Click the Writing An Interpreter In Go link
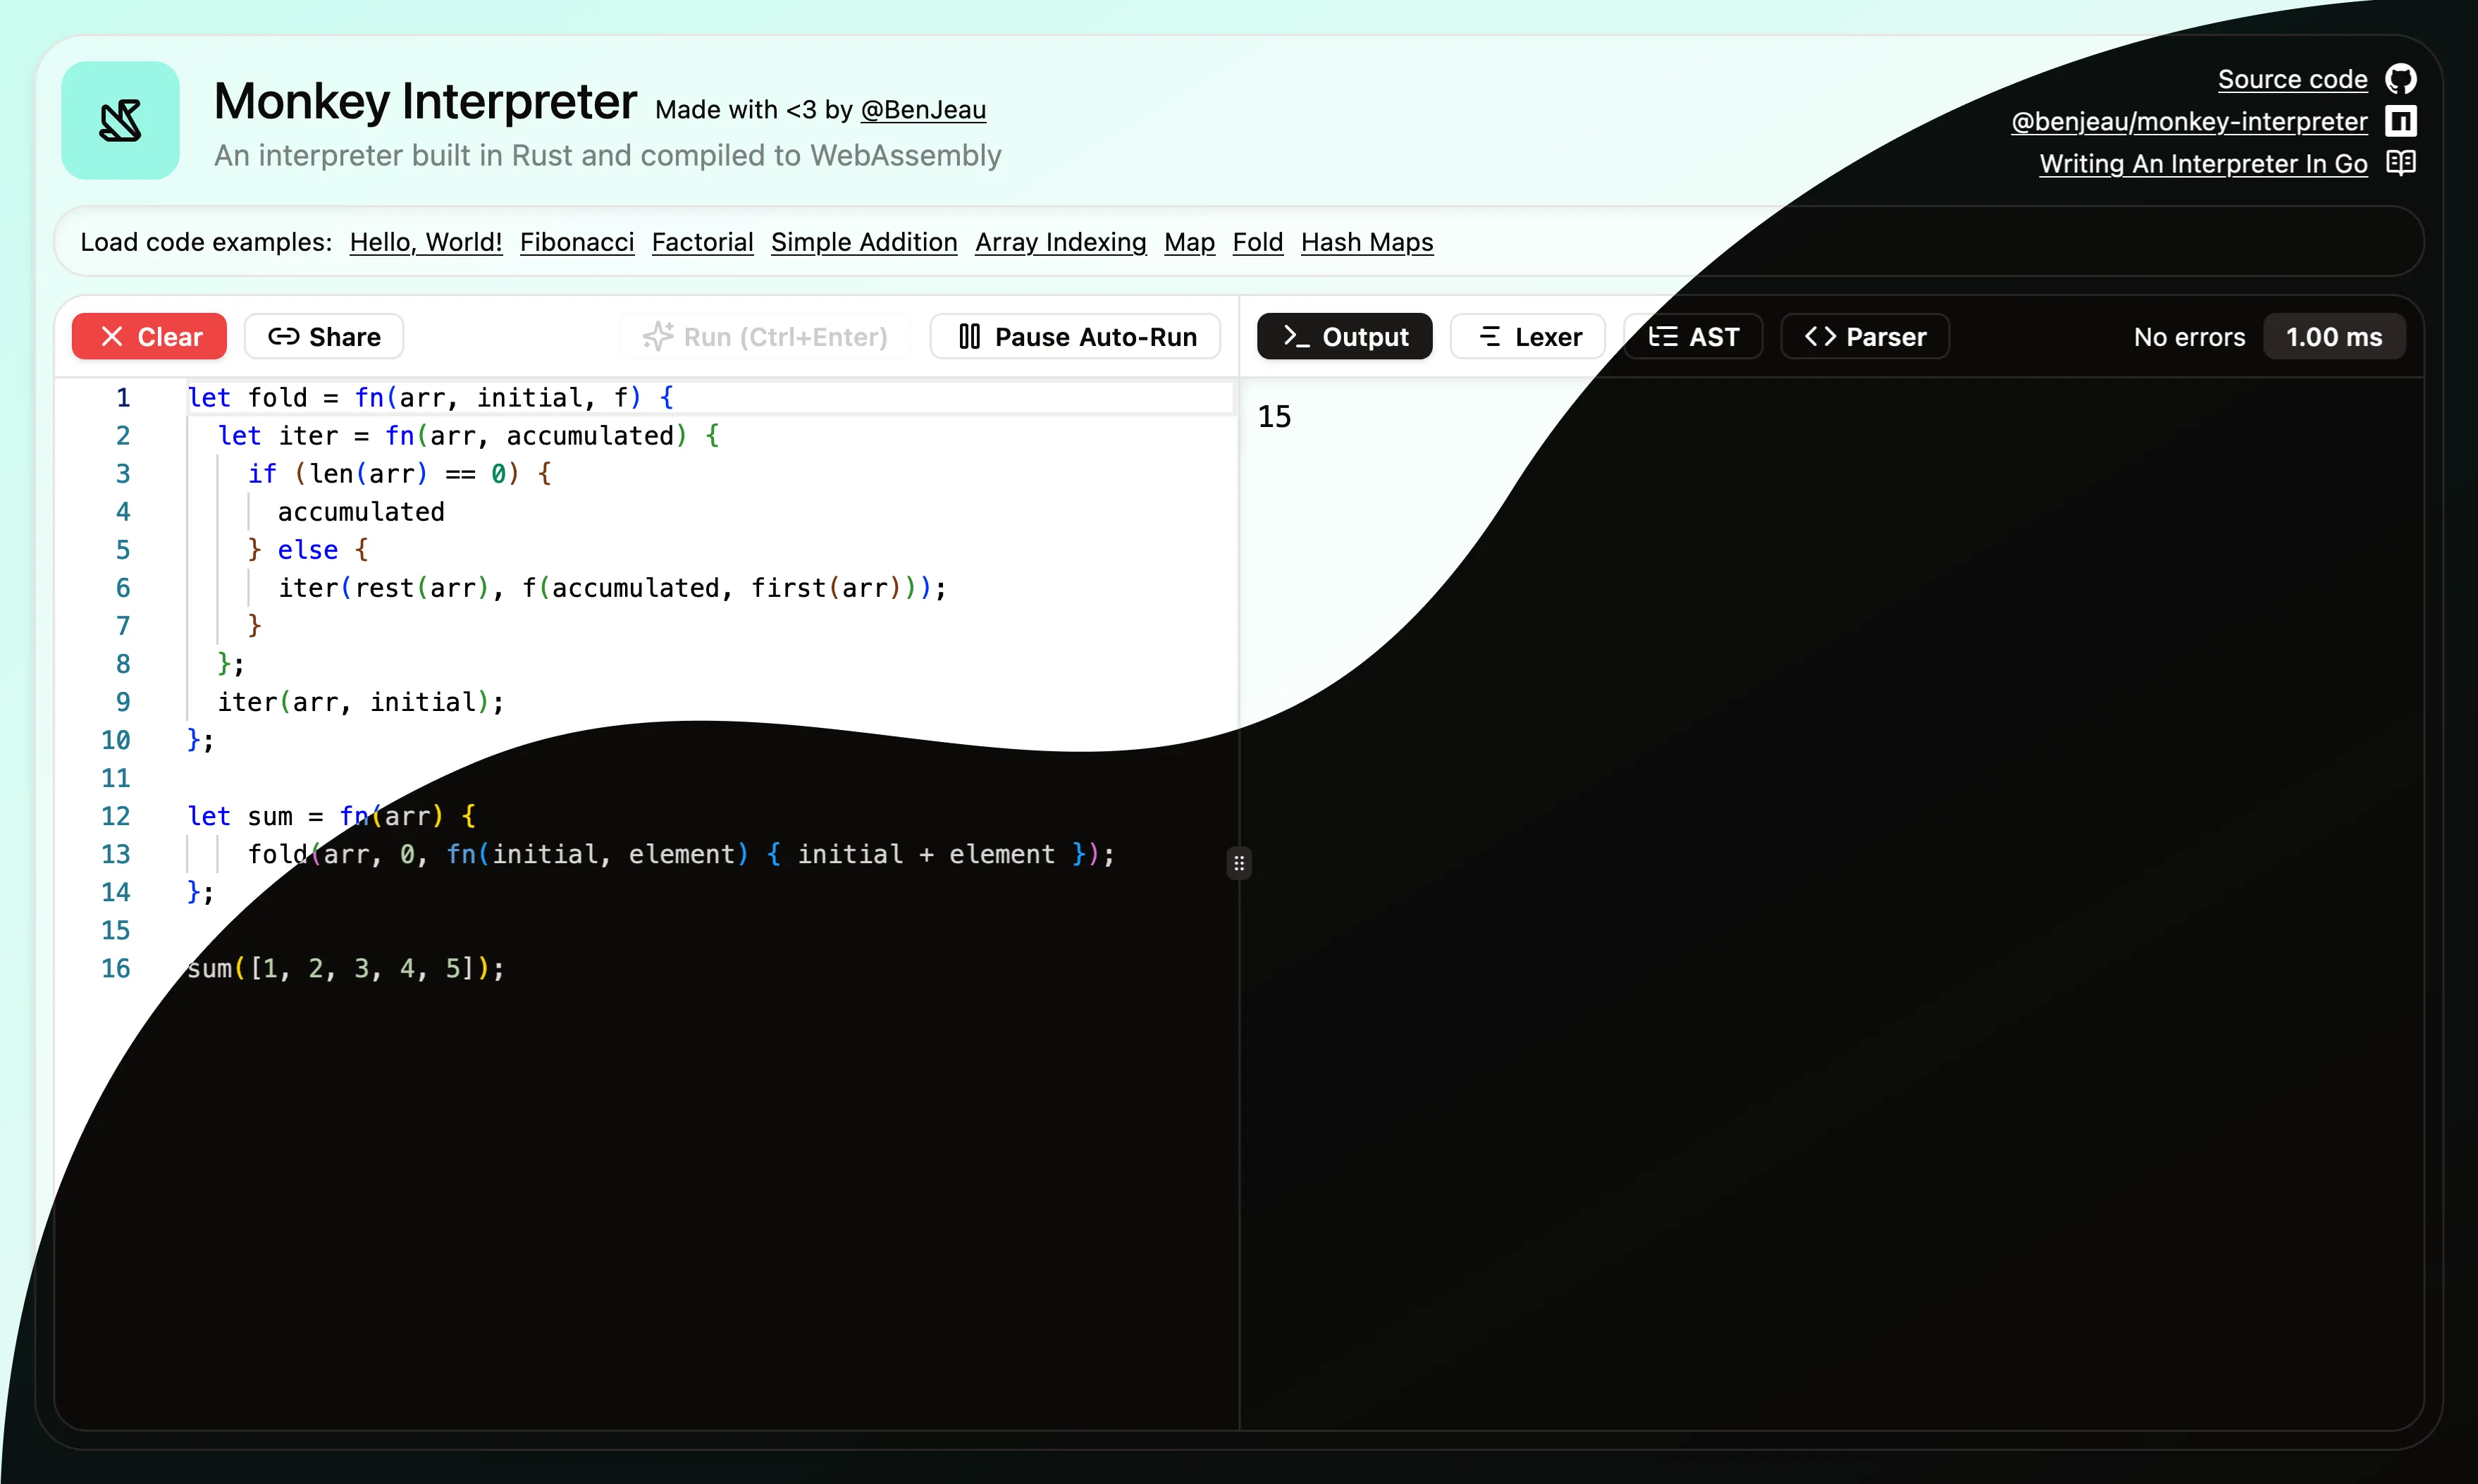Image resolution: width=2478 pixels, height=1484 pixels. [2203, 164]
